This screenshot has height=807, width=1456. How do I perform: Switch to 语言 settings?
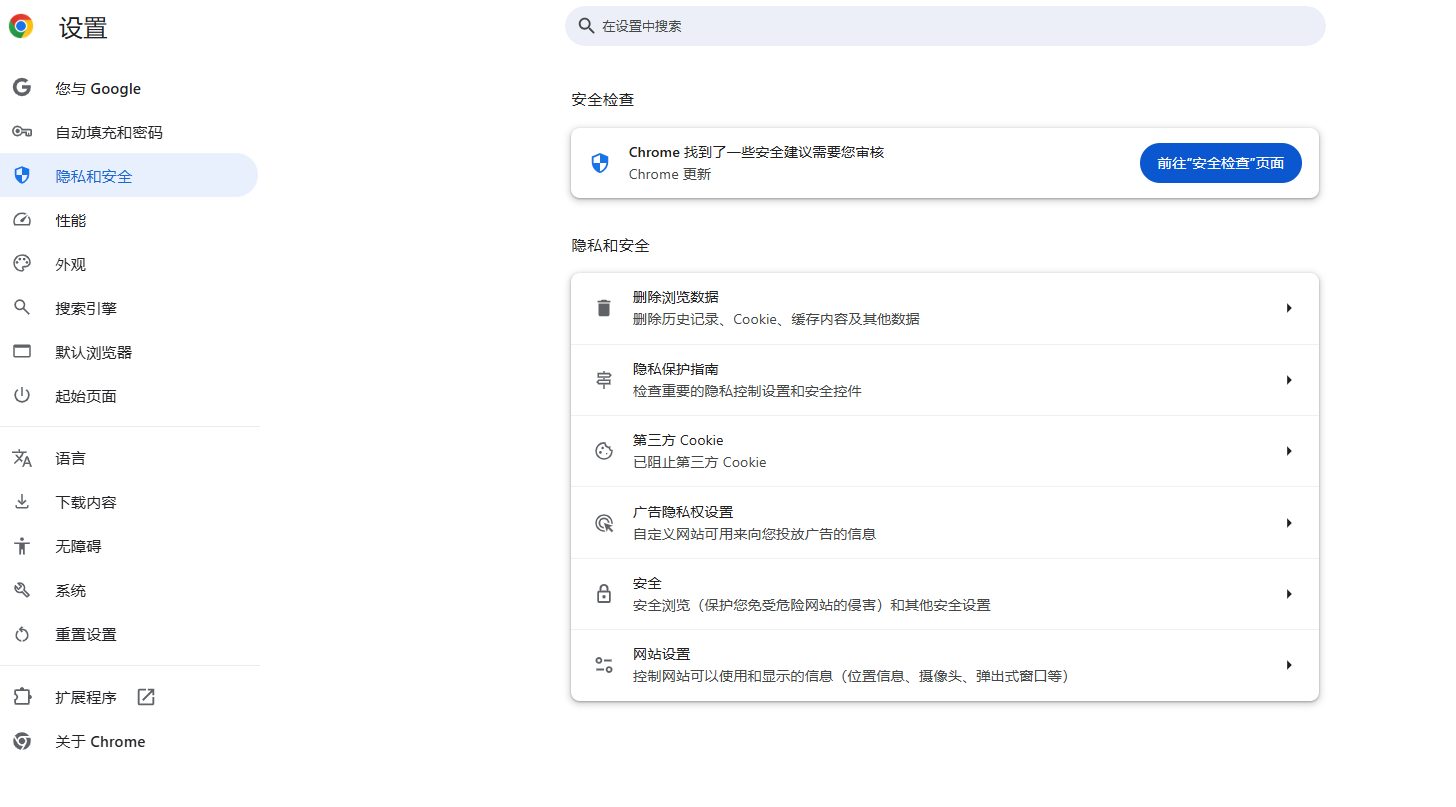pyautogui.click(x=129, y=458)
